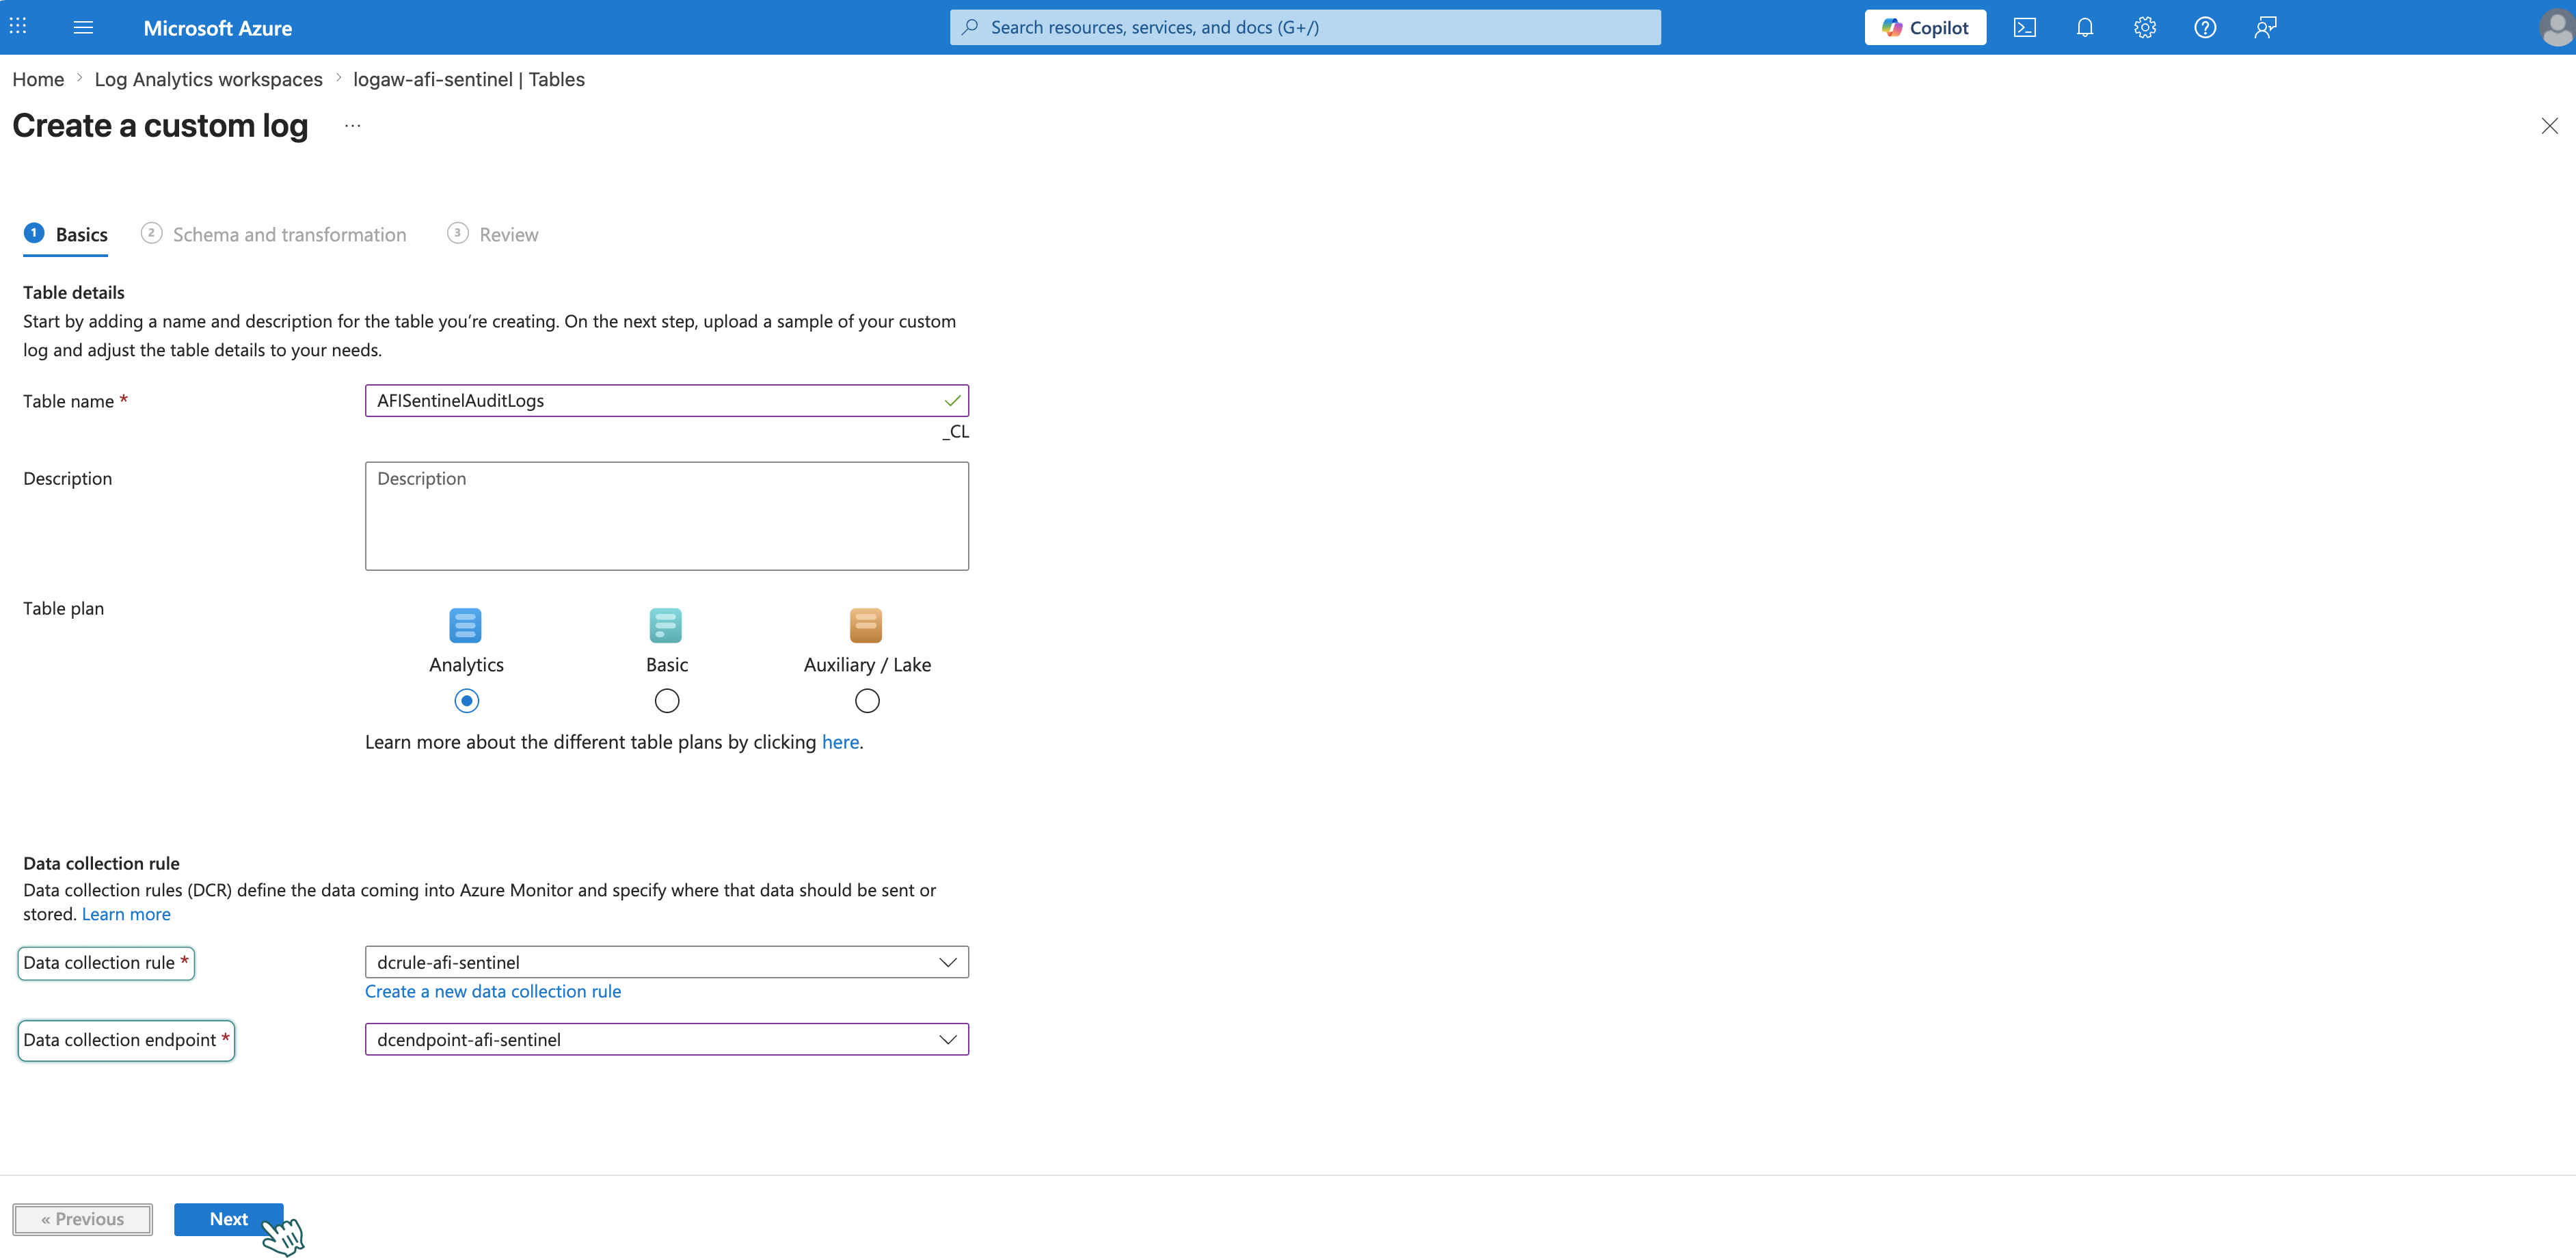Image resolution: width=2576 pixels, height=1258 pixels.
Task: Open the Azure app launcher grid icon
Action: click(18, 27)
